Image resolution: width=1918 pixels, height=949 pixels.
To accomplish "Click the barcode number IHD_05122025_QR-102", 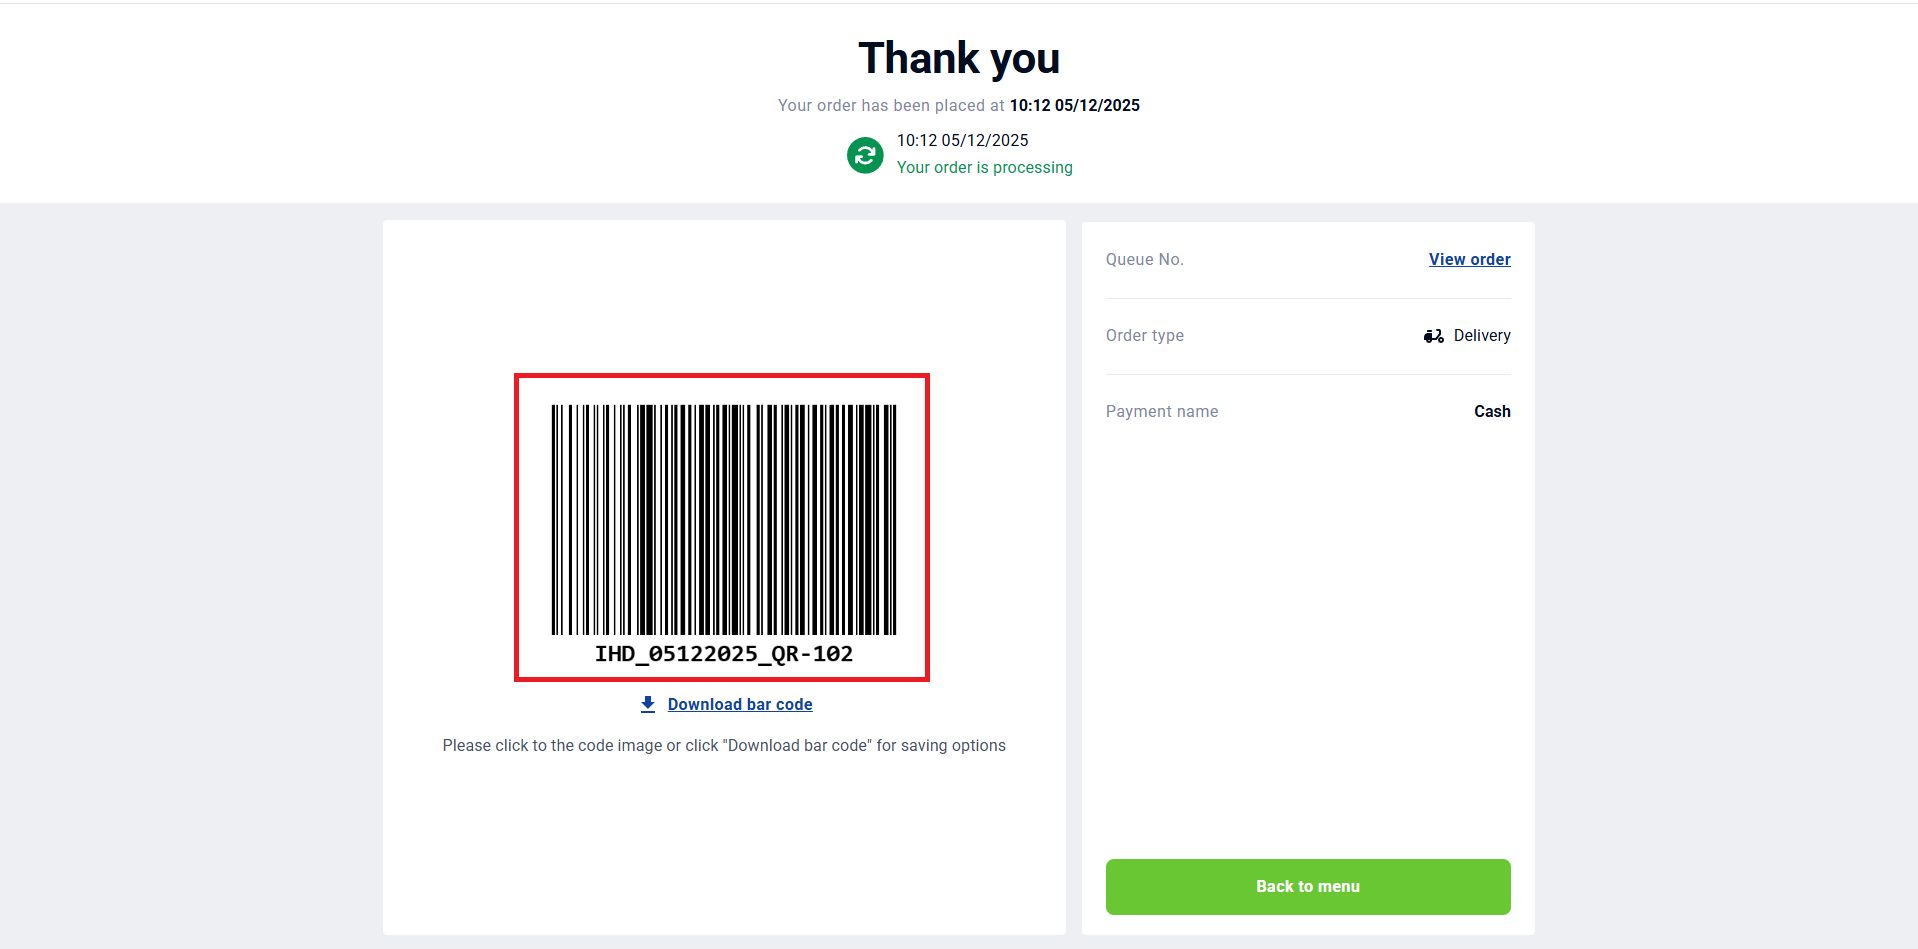I will pyautogui.click(x=723, y=654).
